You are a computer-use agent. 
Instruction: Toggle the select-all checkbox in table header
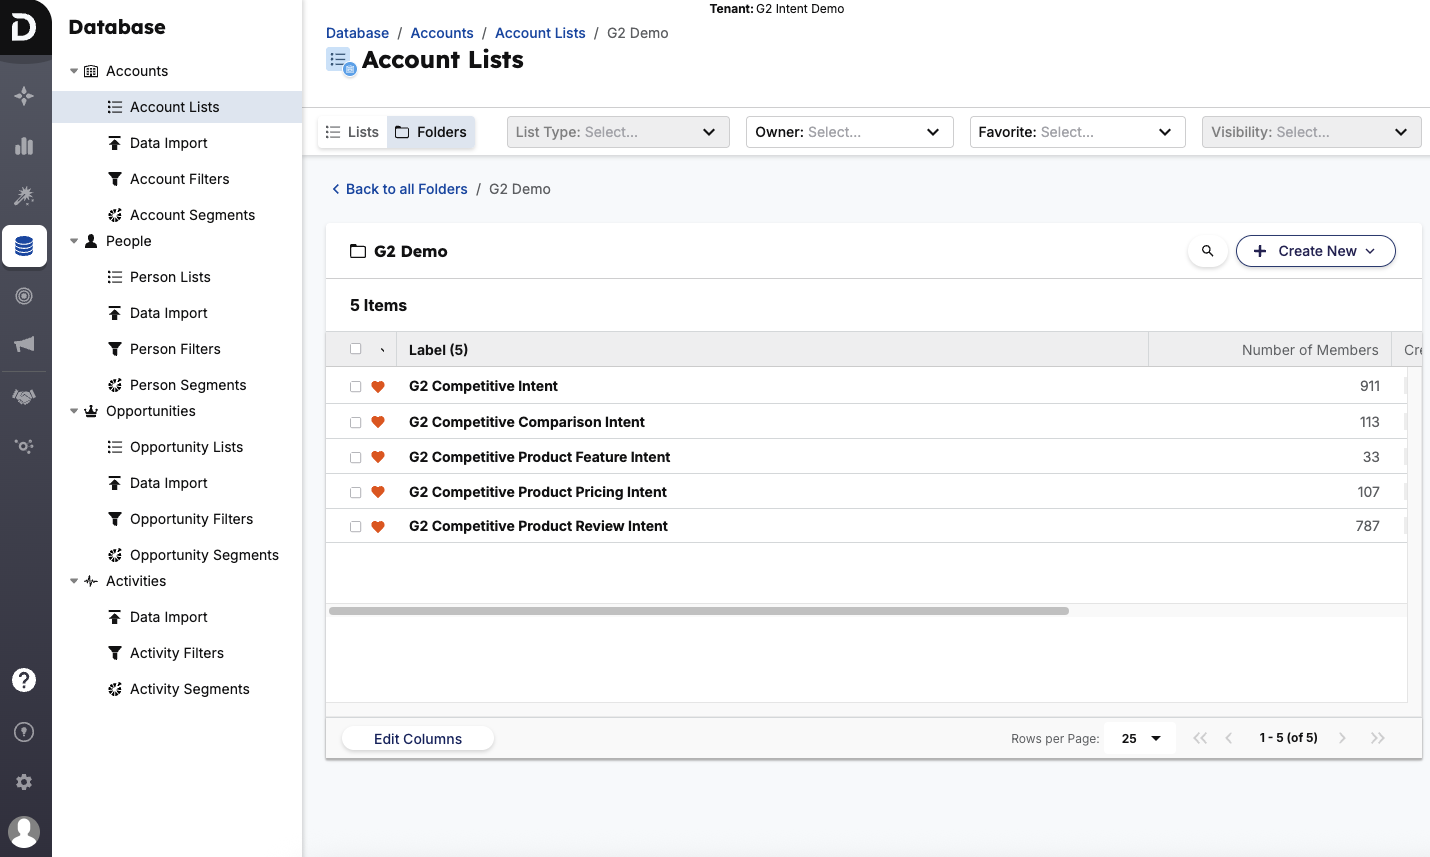[355, 349]
